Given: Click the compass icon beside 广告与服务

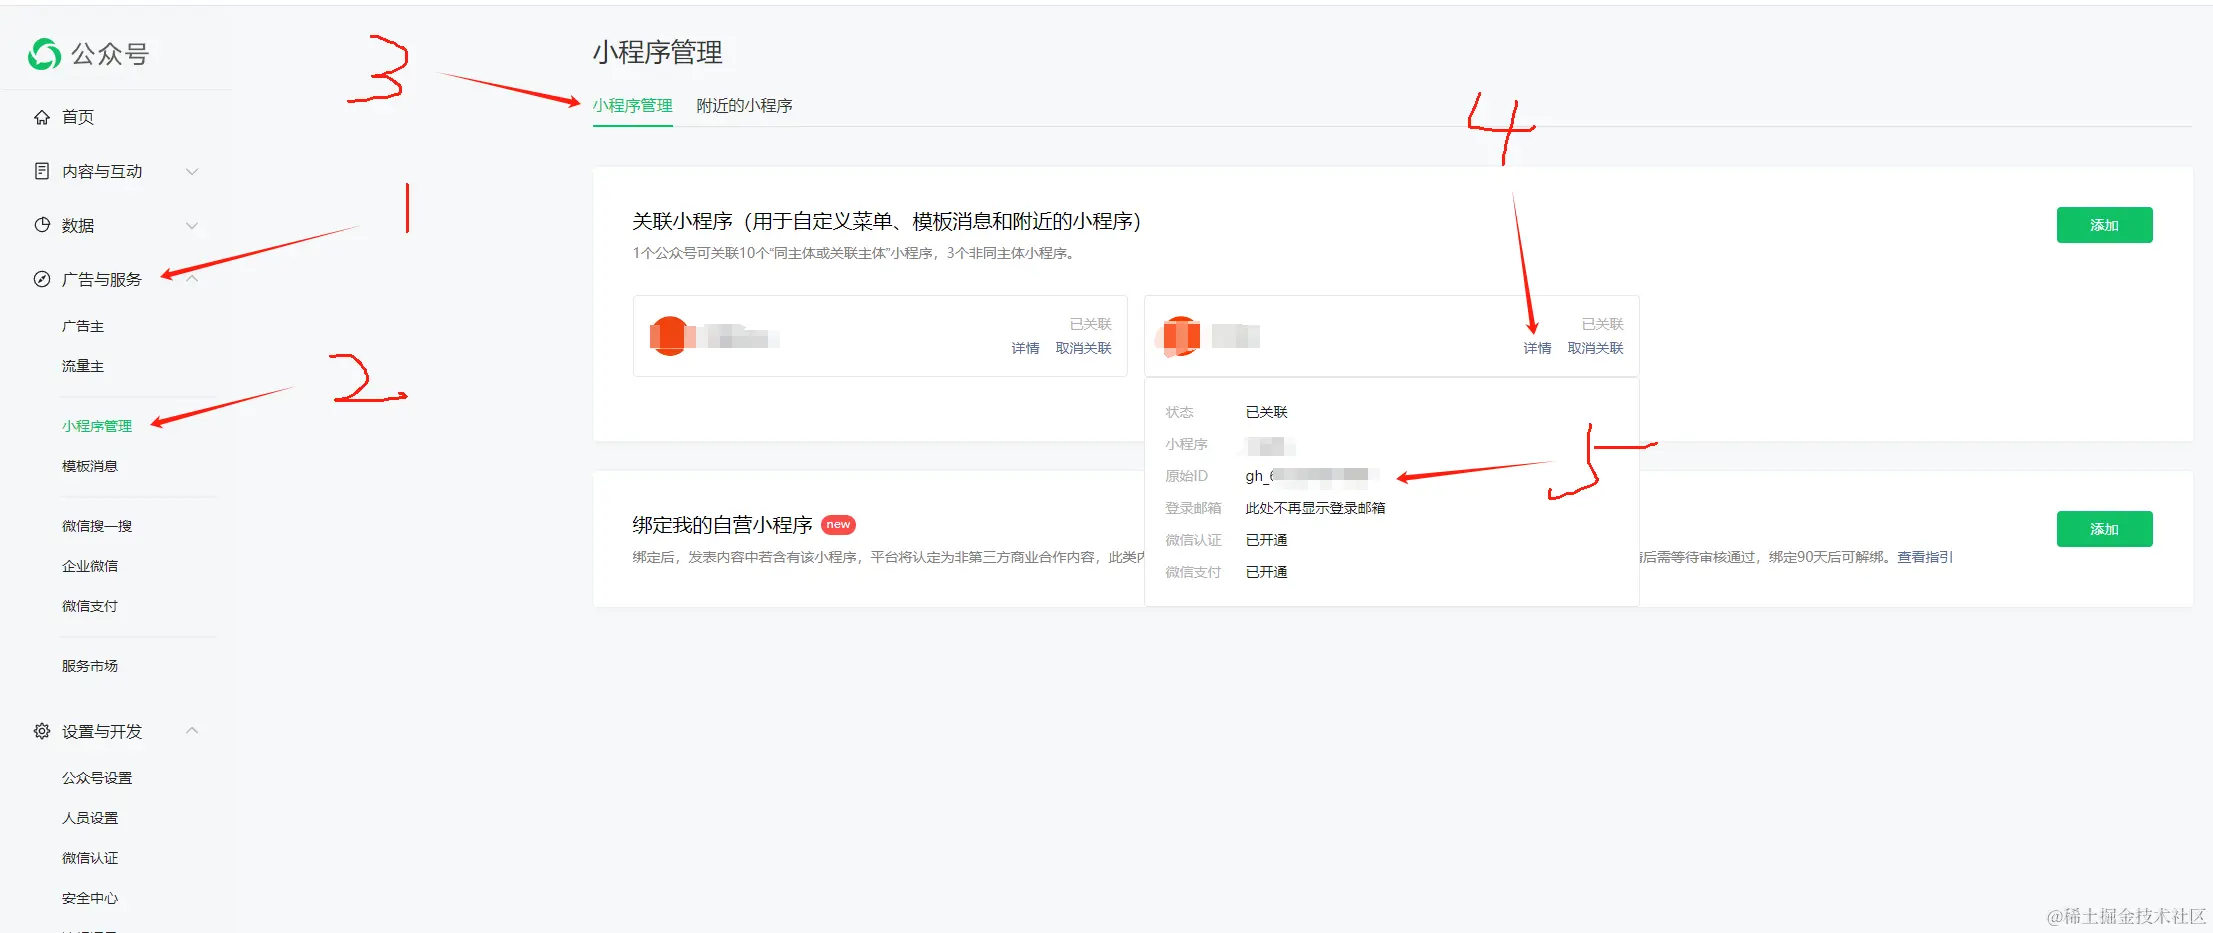Looking at the screenshot, I should click(x=42, y=279).
